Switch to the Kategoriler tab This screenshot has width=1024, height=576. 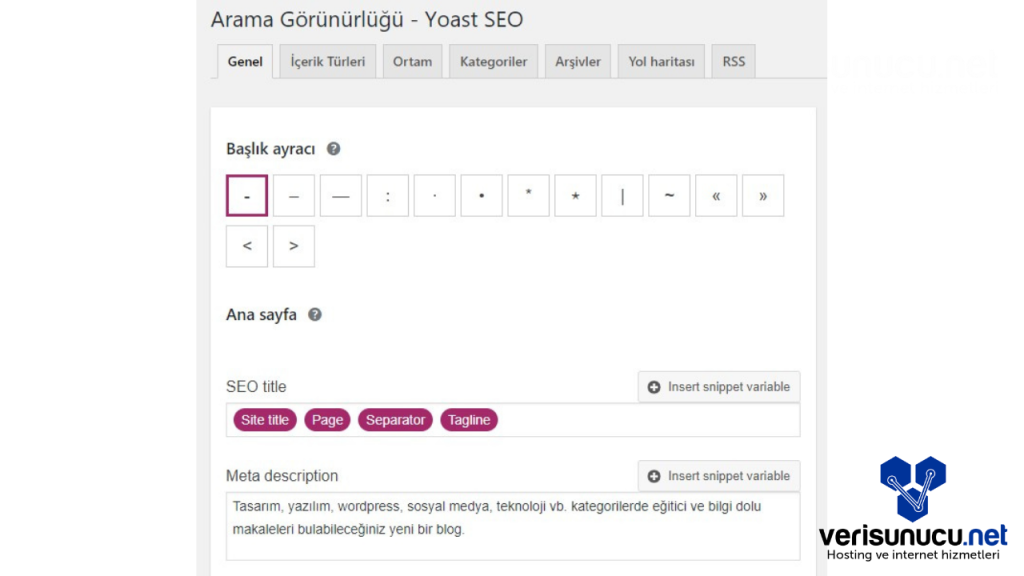coord(493,61)
